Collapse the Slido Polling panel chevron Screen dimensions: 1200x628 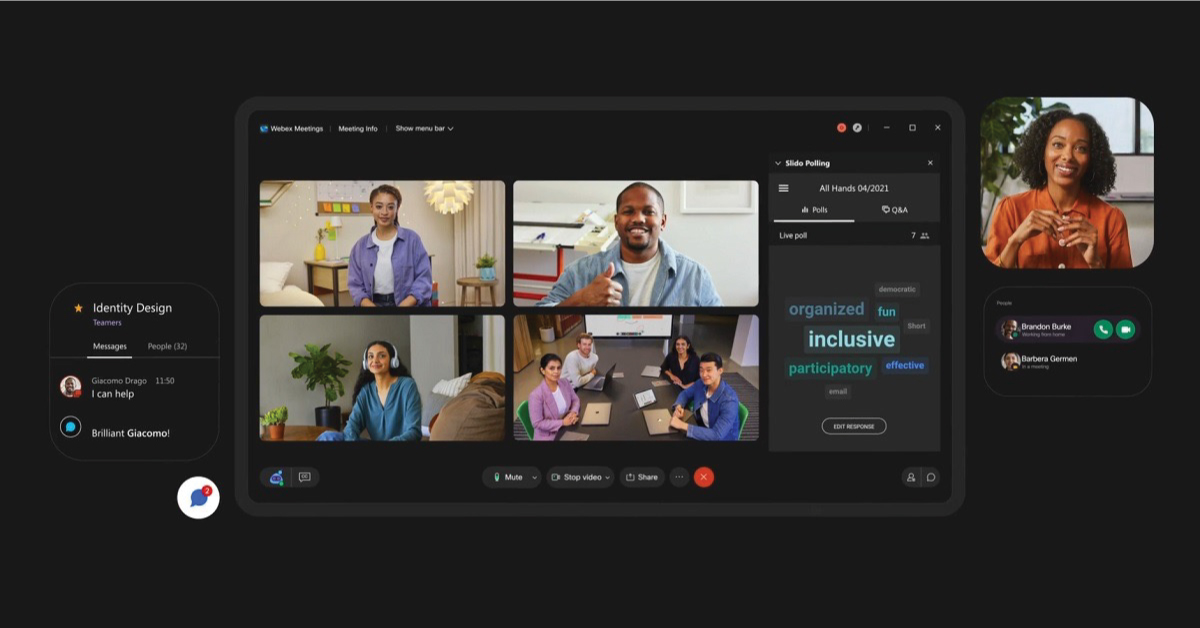pyautogui.click(x=778, y=163)
